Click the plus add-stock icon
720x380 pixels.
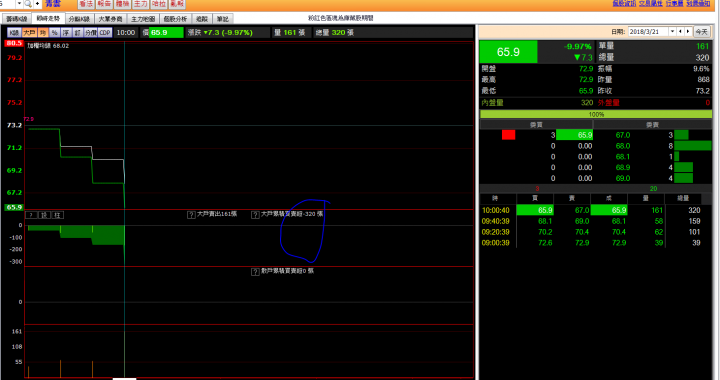38,4
